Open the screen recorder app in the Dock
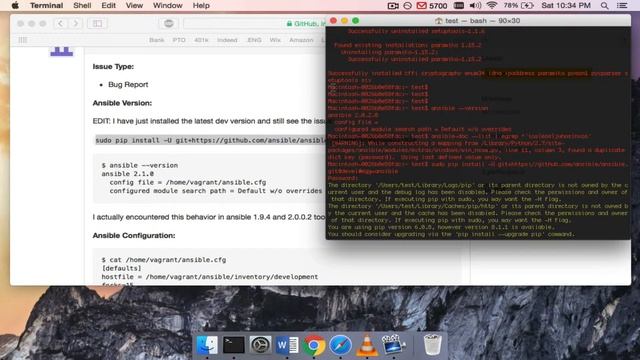 [393, 345]
